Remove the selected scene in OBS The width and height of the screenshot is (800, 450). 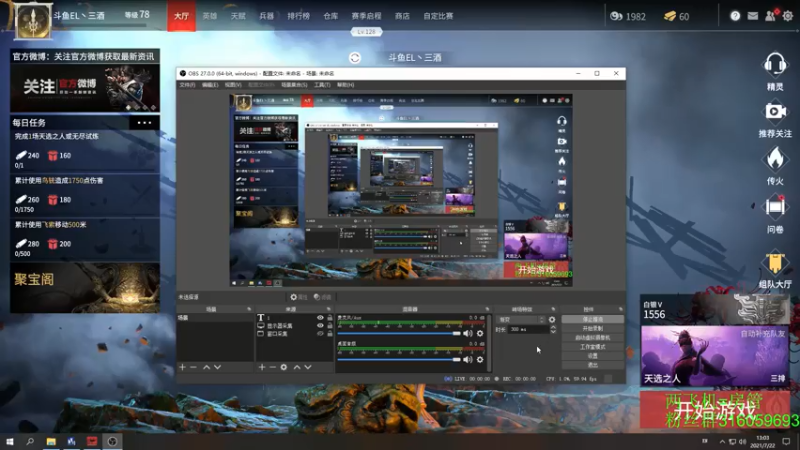coord(193,367)
